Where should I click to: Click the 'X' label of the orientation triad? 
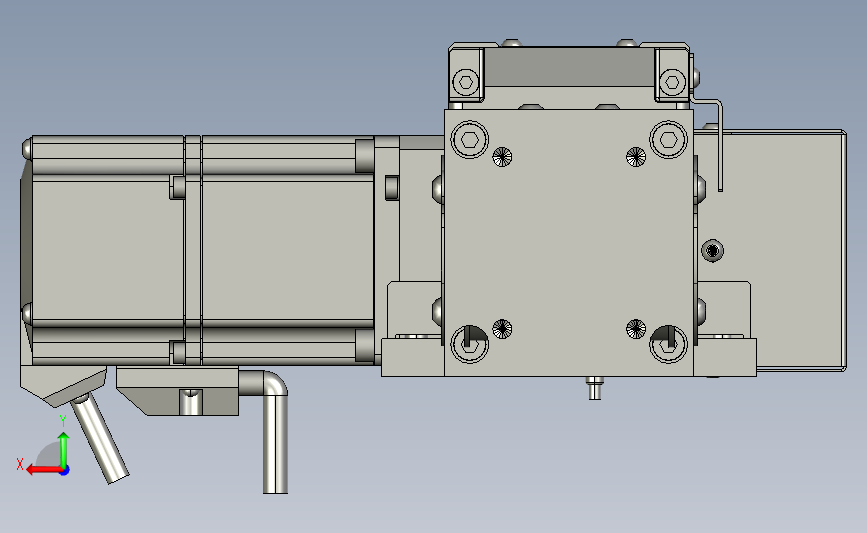click(x=20, y=464)
